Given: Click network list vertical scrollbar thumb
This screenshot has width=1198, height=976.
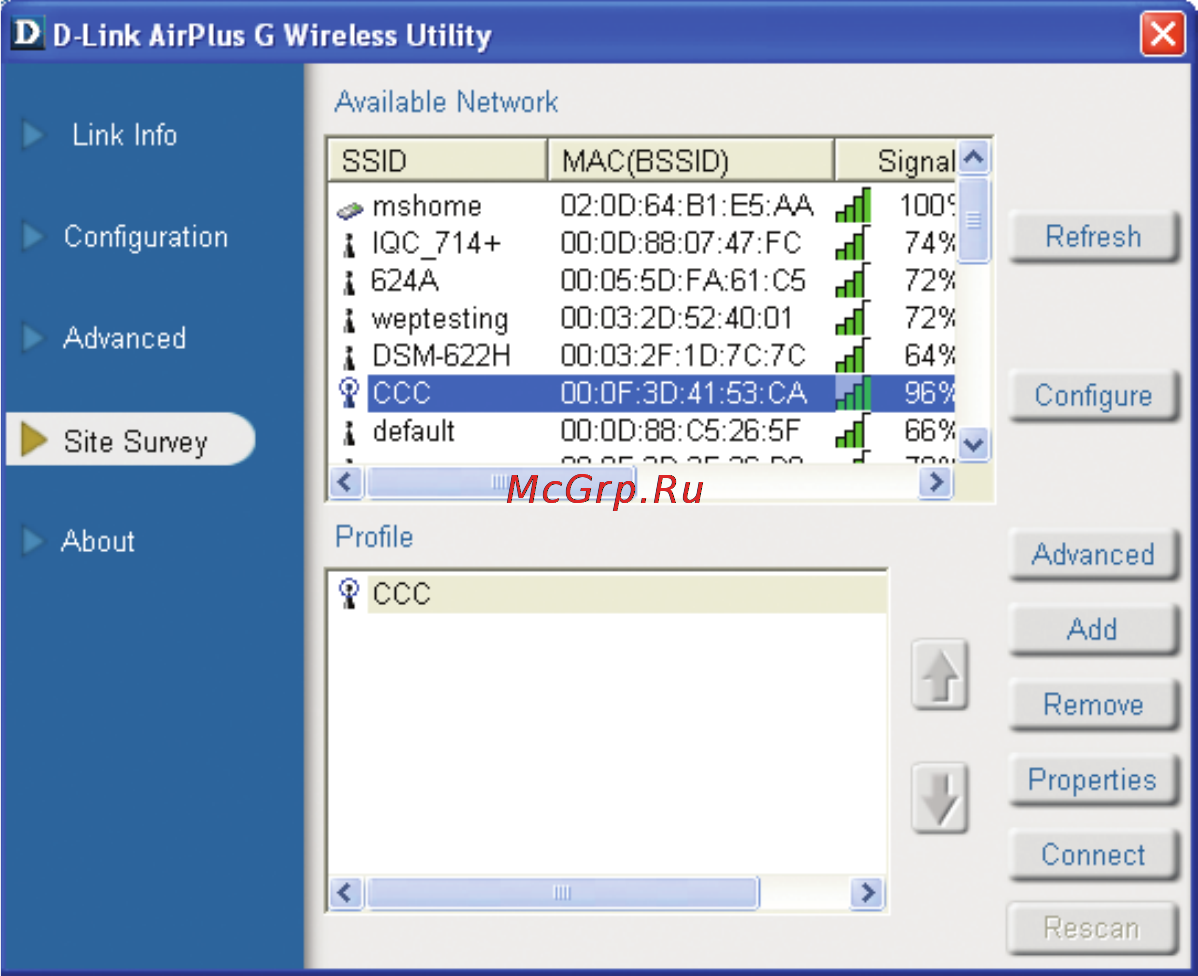Looking at the screenshot, I should pos(973,221).
